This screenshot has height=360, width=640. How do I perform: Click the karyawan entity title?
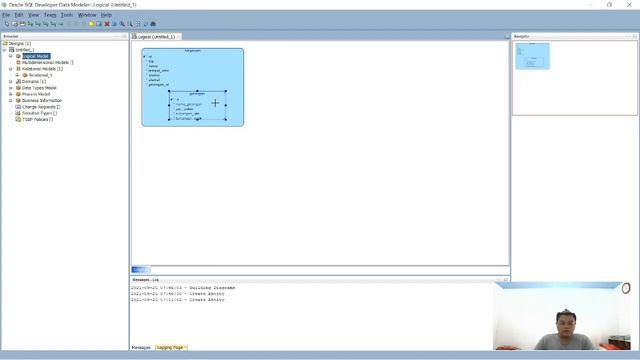tap(193, 51)
